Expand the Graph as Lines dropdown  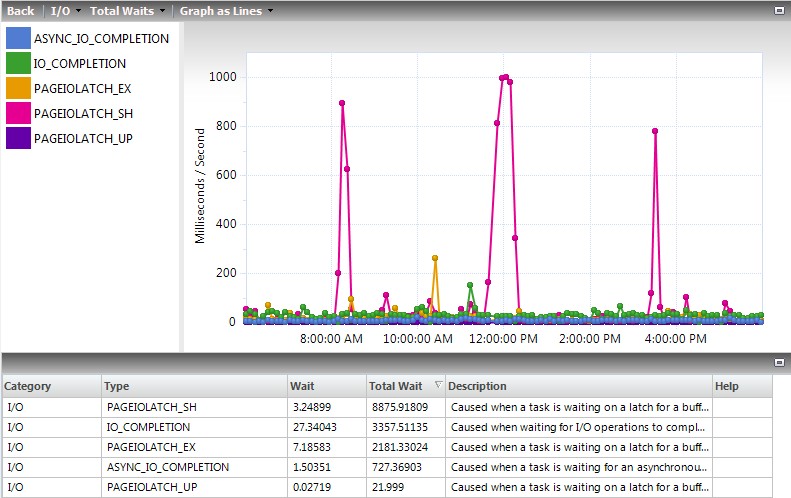(226, 11)
